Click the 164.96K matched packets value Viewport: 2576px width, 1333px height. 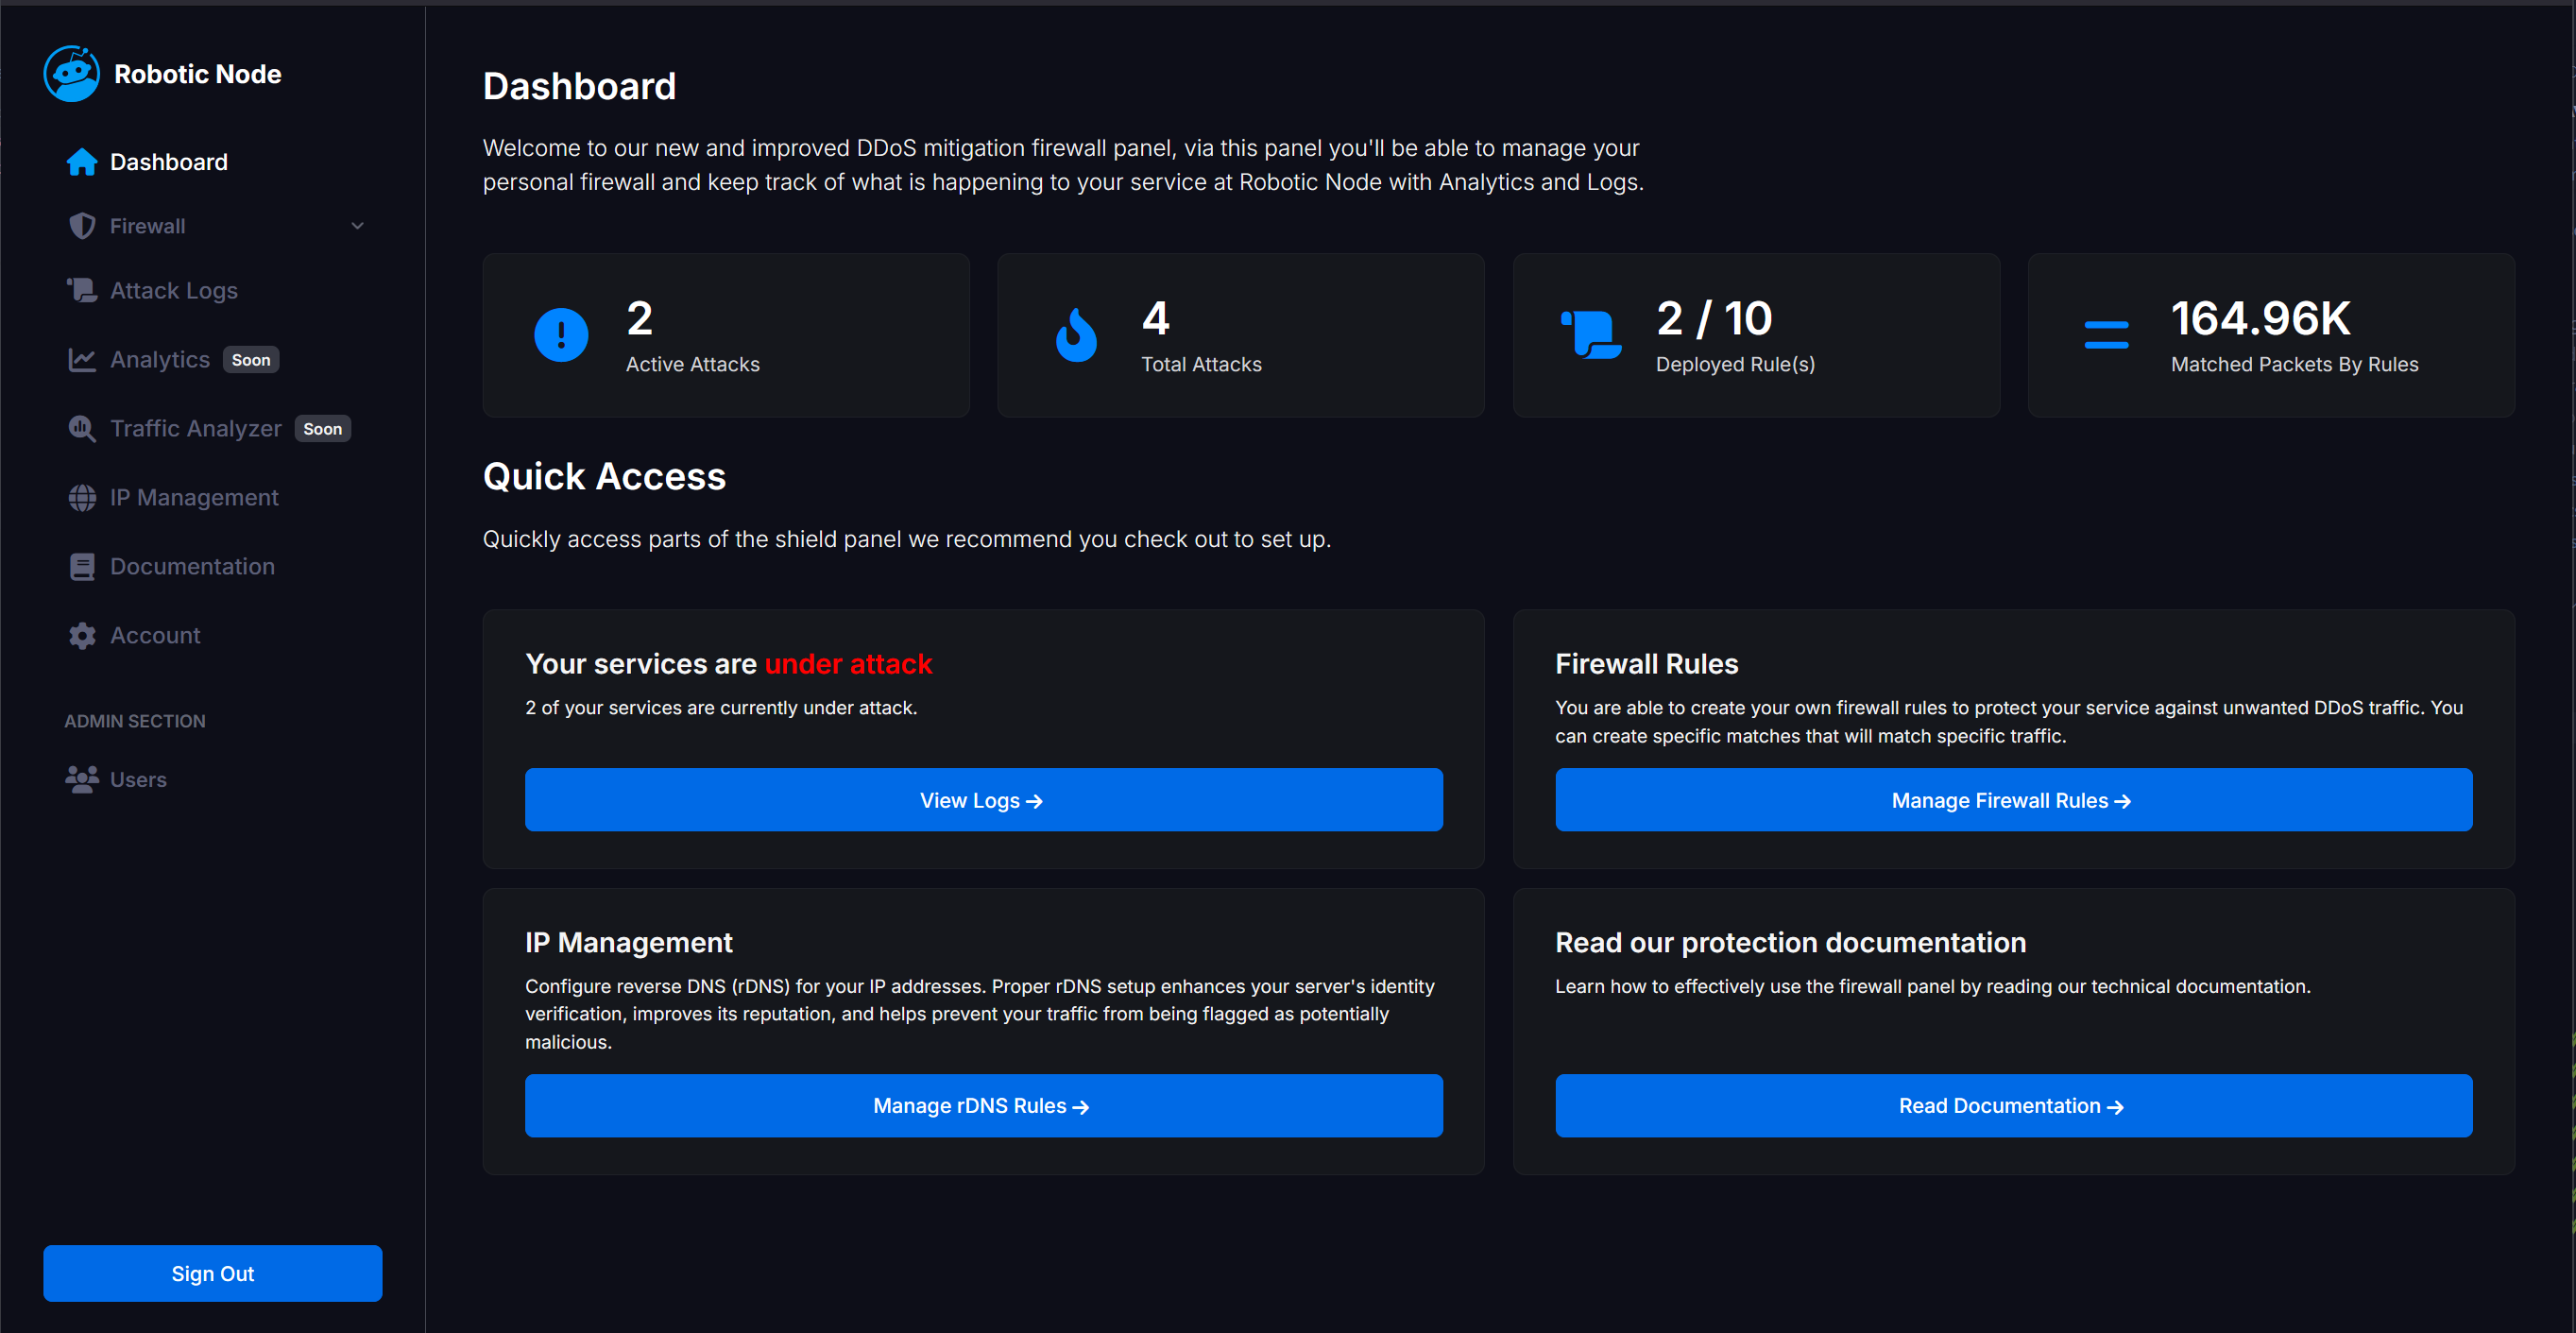click(x=2261, y=319)
